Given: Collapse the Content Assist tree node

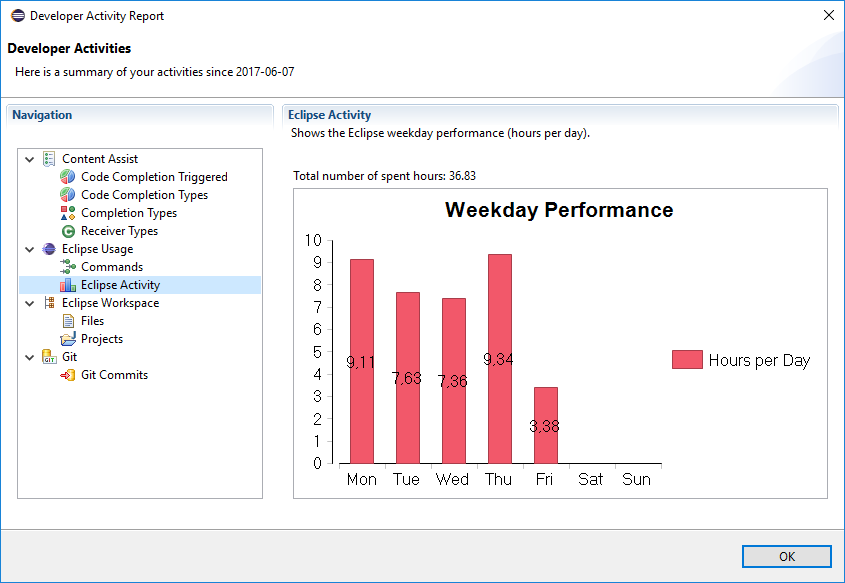Looking at the screenshot, I should tap(30, 159).
